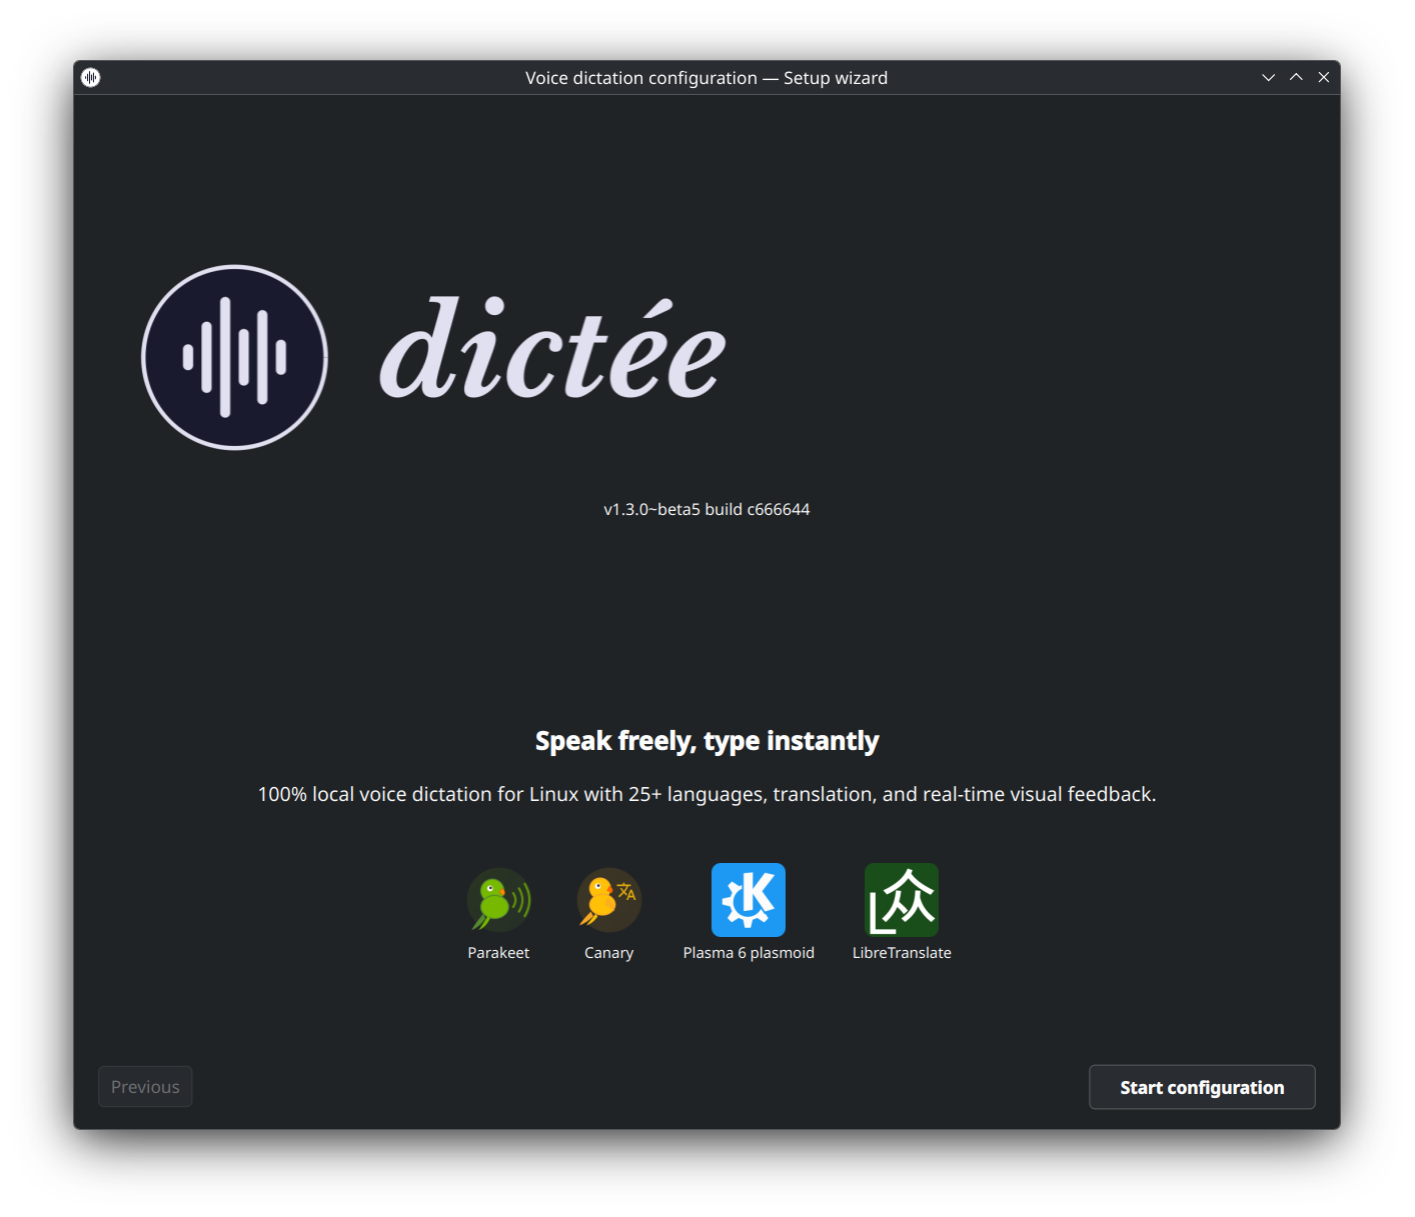The image size is (1415, 1217).
Task: Click the 'Canary' label
Action: point(609,953)
